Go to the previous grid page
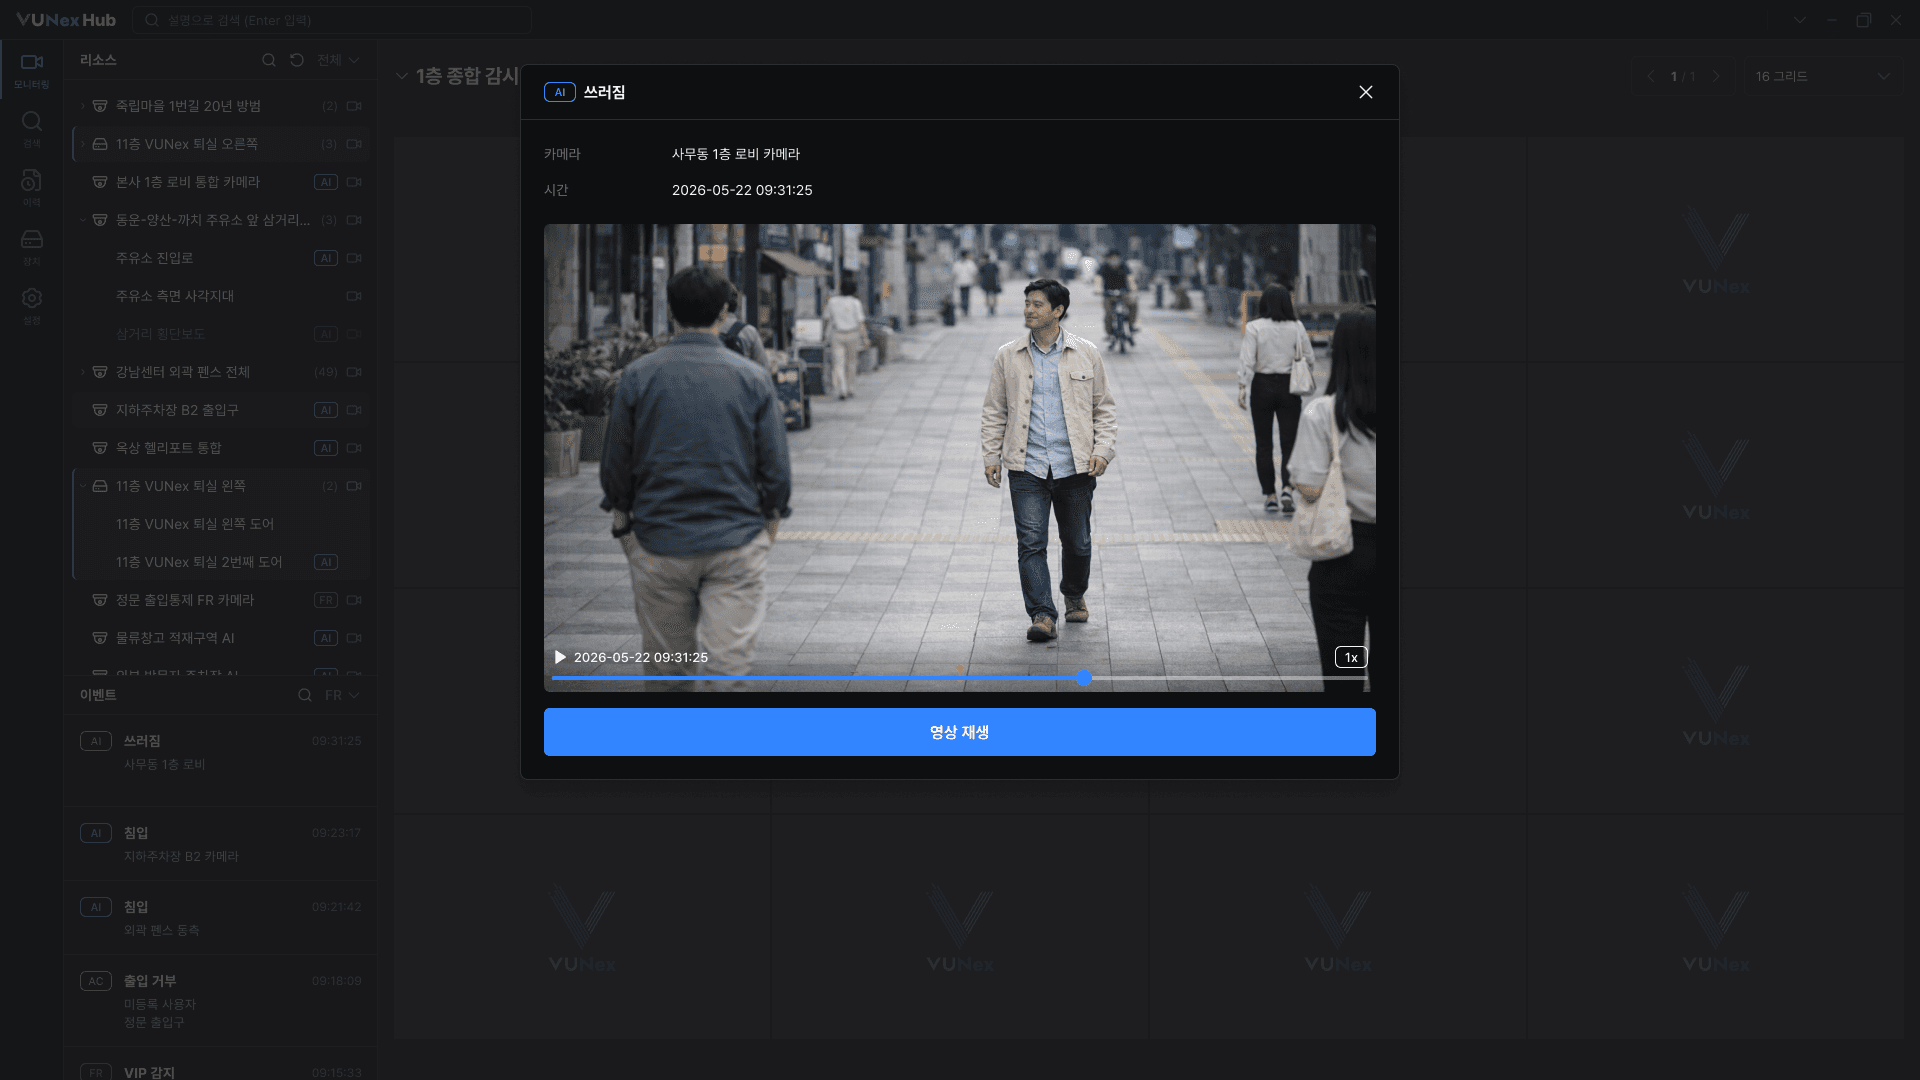The image size is (1920, 1080). [x=1651, y=76]
